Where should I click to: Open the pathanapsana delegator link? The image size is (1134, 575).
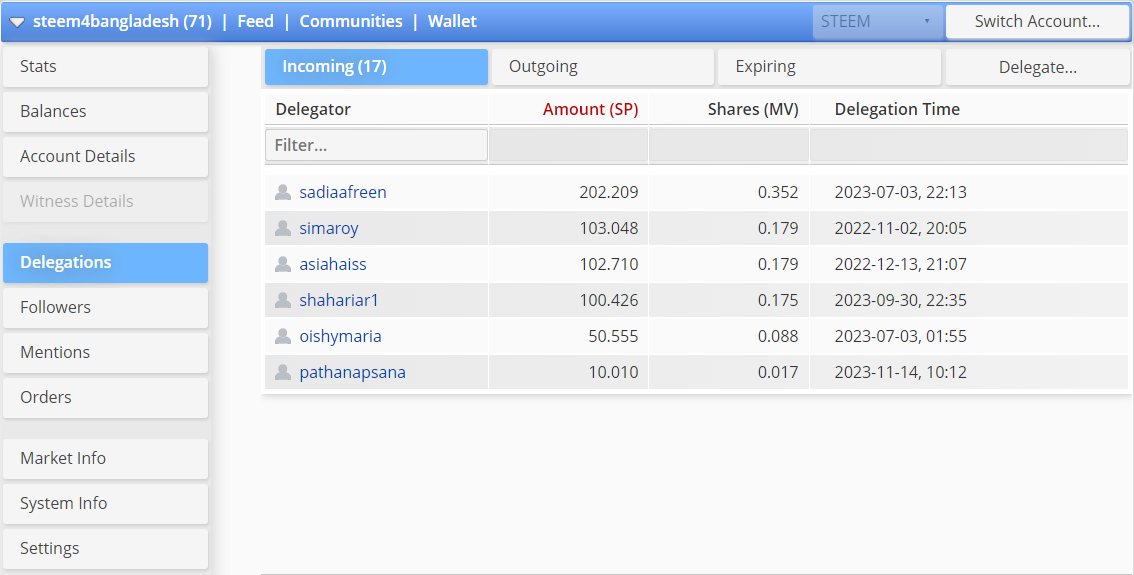[352, 372]
